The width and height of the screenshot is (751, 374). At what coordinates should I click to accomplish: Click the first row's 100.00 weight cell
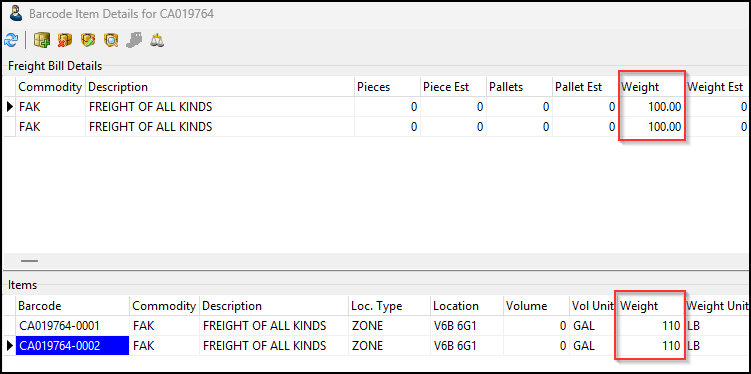coord(651,107)
